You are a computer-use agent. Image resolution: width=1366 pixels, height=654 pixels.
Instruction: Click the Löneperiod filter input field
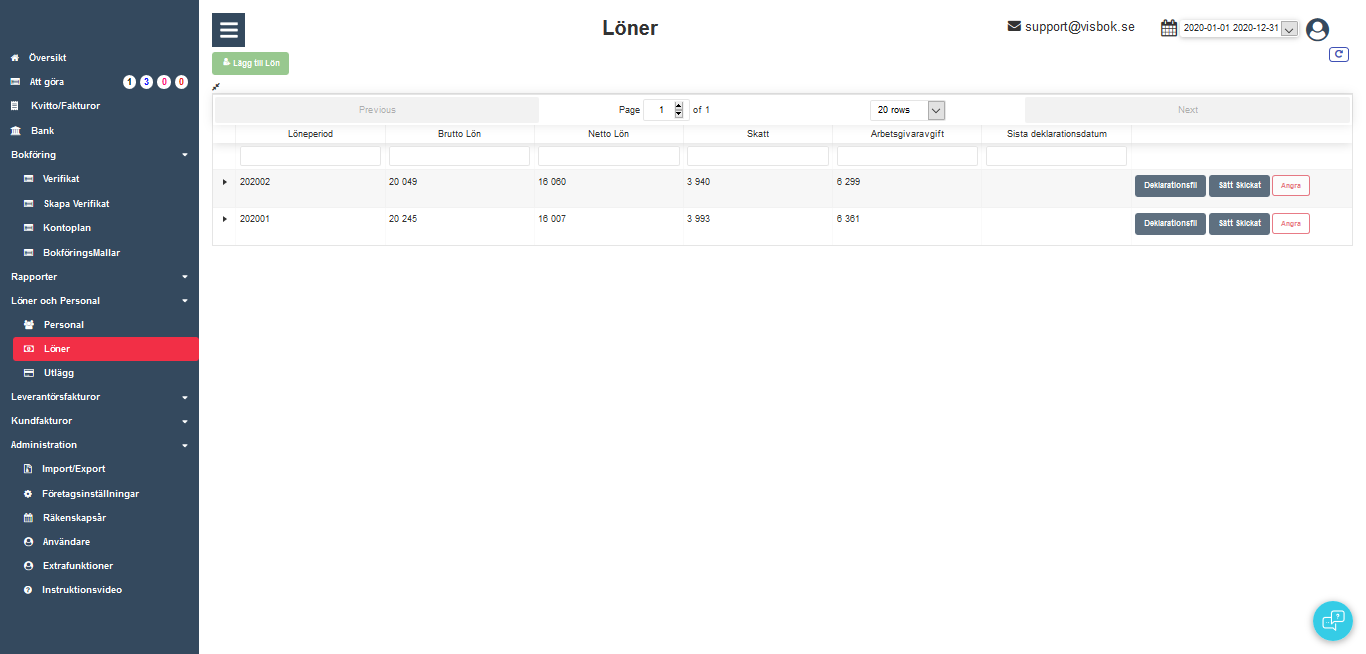pyautogui.click(x=310, y=156)
